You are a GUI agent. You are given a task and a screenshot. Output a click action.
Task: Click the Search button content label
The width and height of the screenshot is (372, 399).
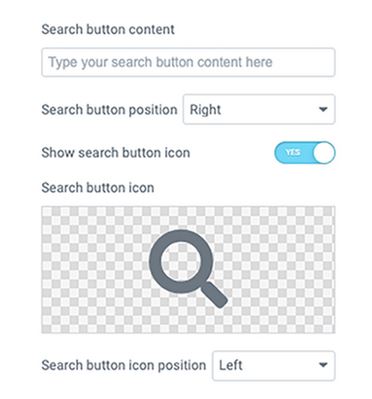coord(108,29)
